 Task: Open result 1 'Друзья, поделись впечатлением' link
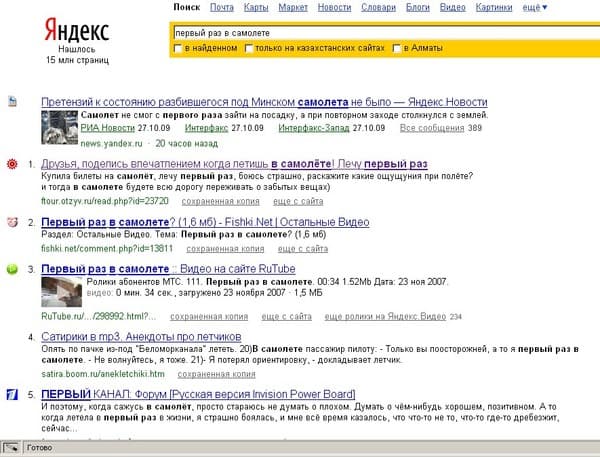coord(234,164)
